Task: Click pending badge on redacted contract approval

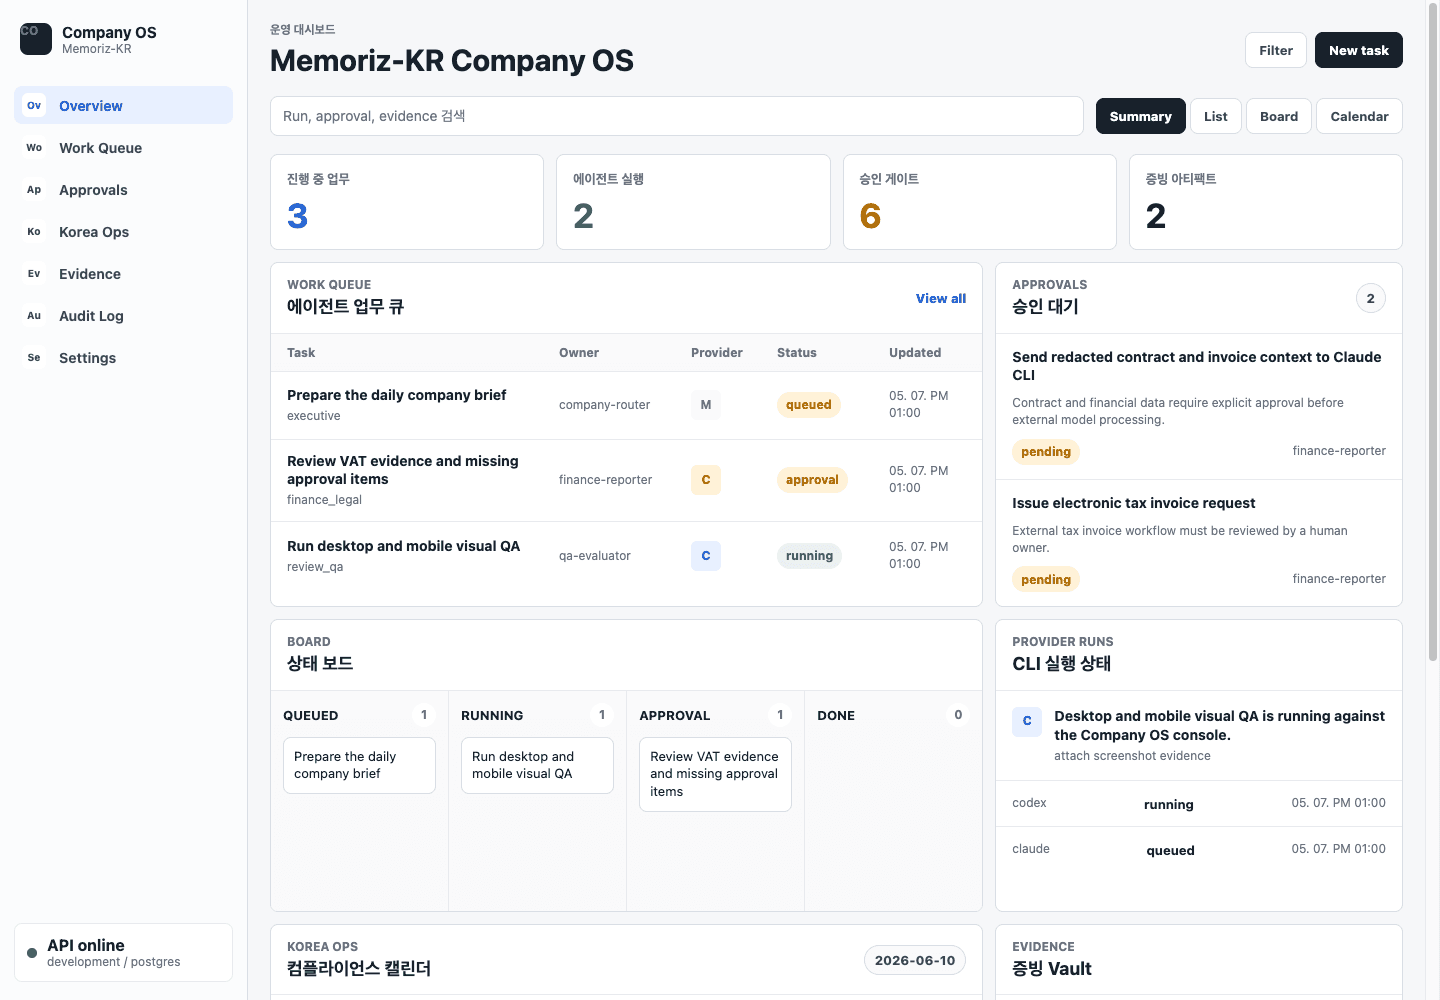Action: [1046, 452]
